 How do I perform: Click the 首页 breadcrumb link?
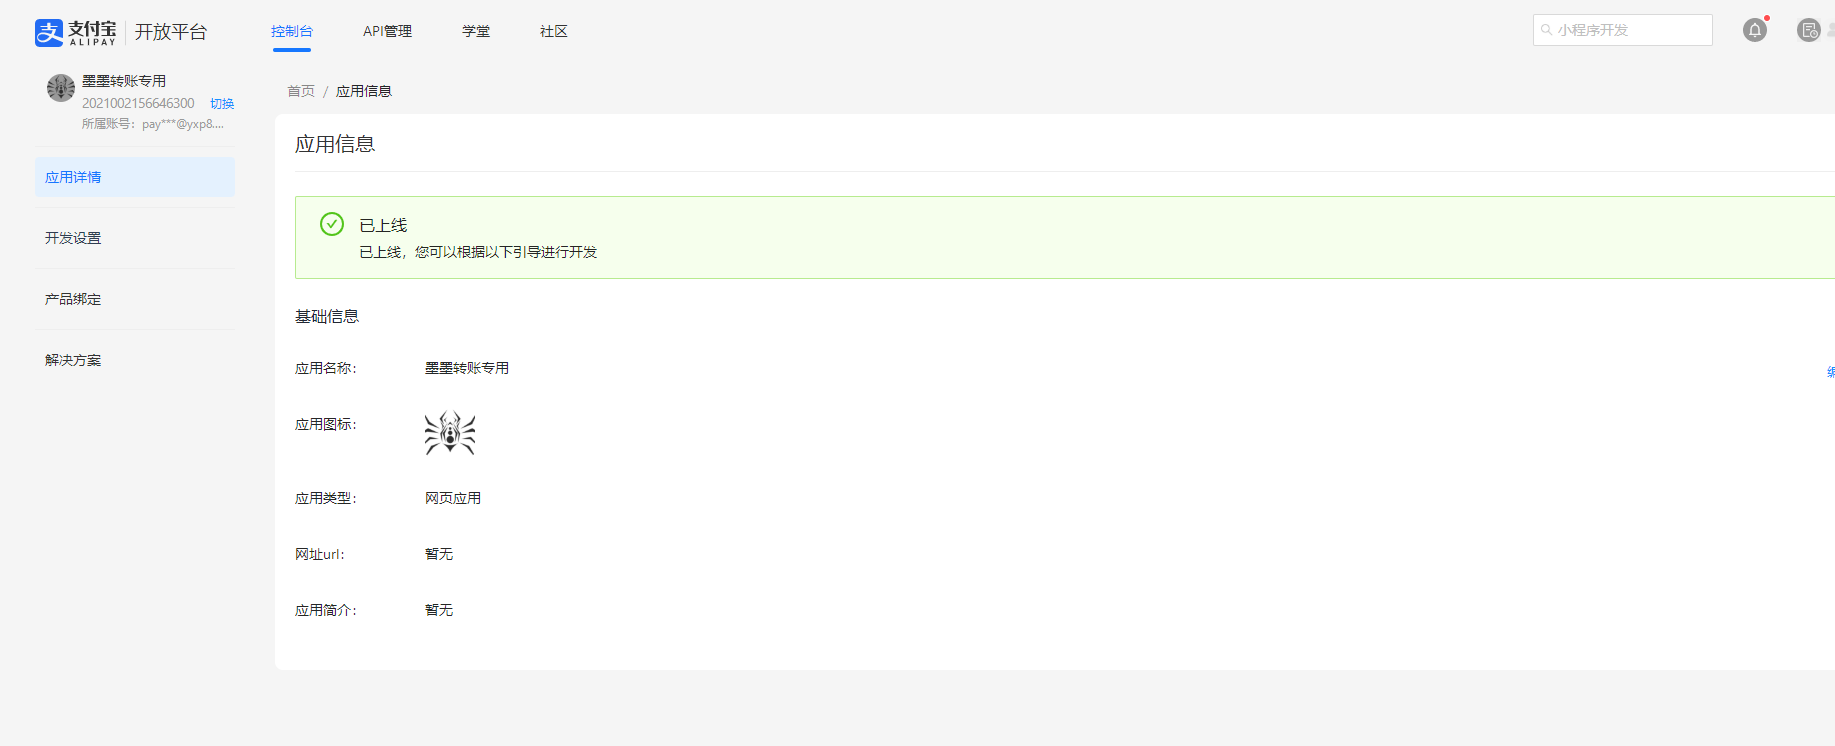301,91
